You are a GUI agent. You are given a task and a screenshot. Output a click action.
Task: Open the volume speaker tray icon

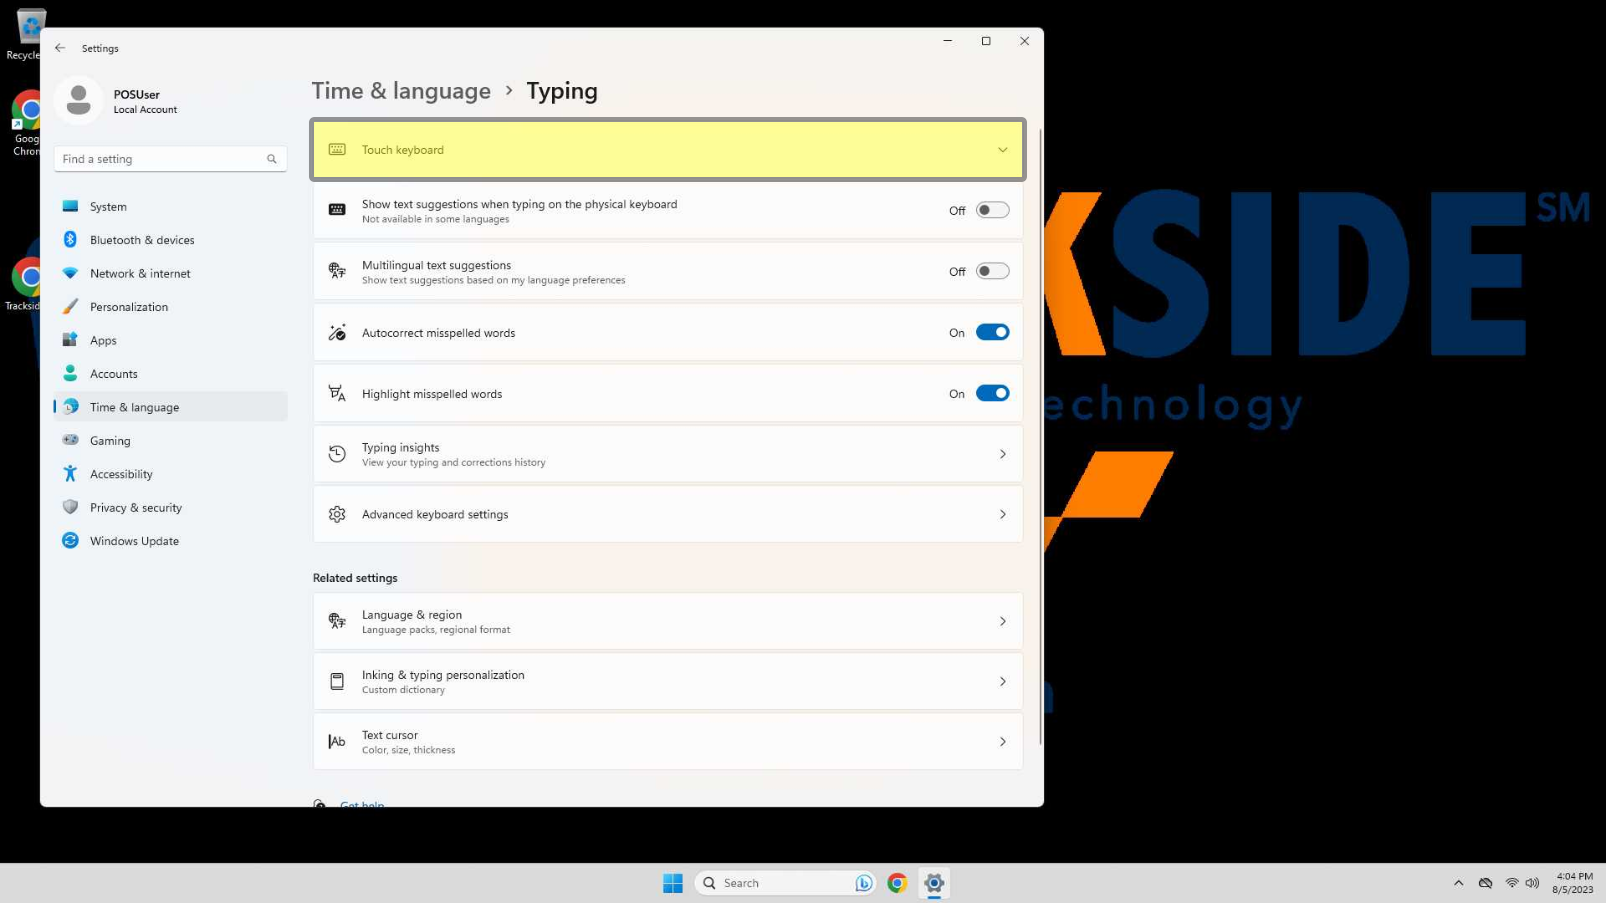1532,883
